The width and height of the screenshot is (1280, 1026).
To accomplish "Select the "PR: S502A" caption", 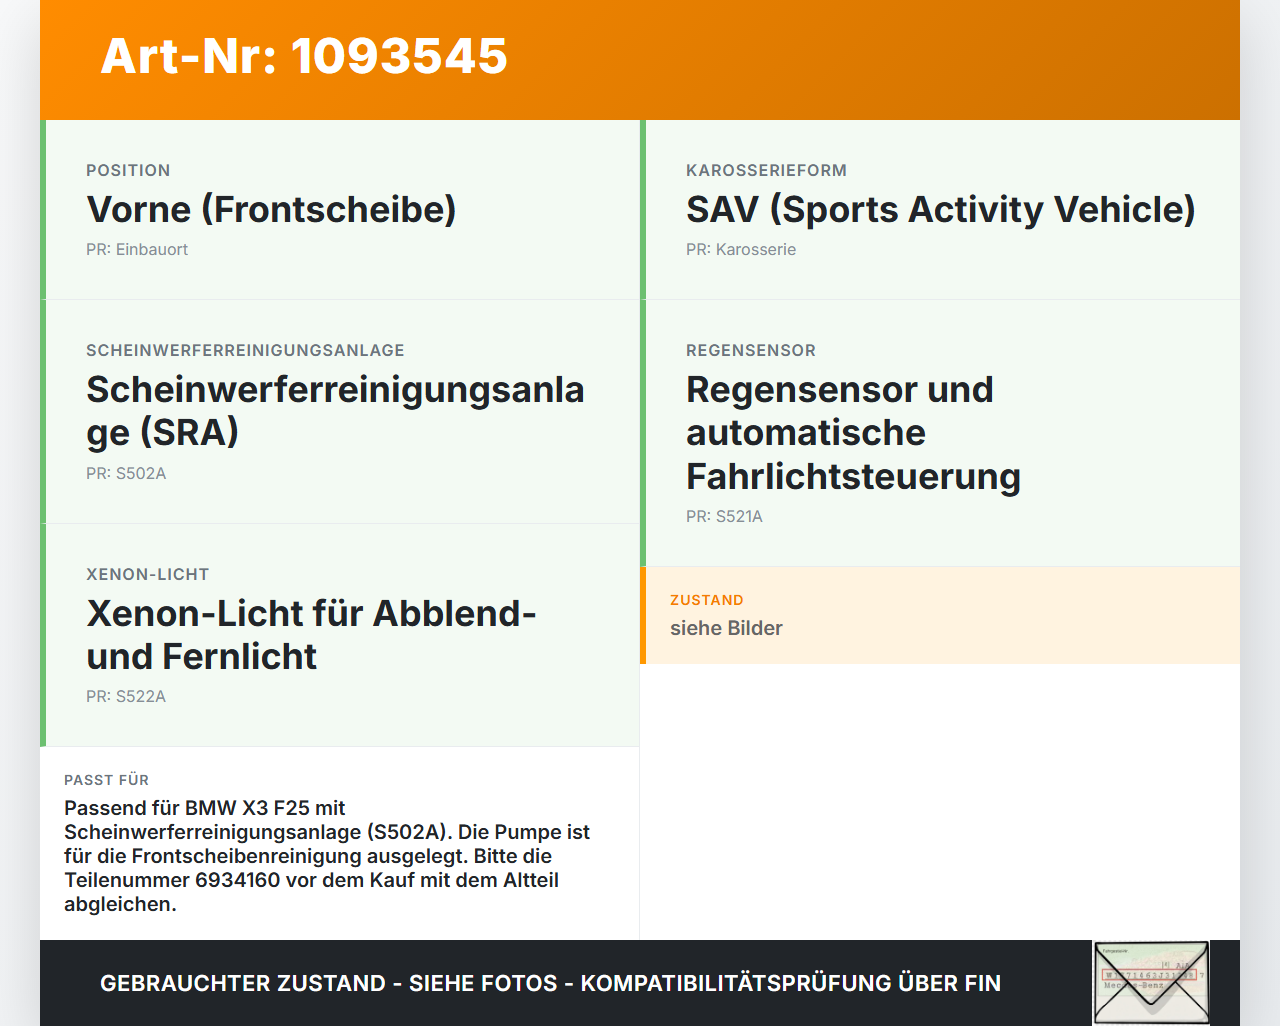I will [126, 473].
